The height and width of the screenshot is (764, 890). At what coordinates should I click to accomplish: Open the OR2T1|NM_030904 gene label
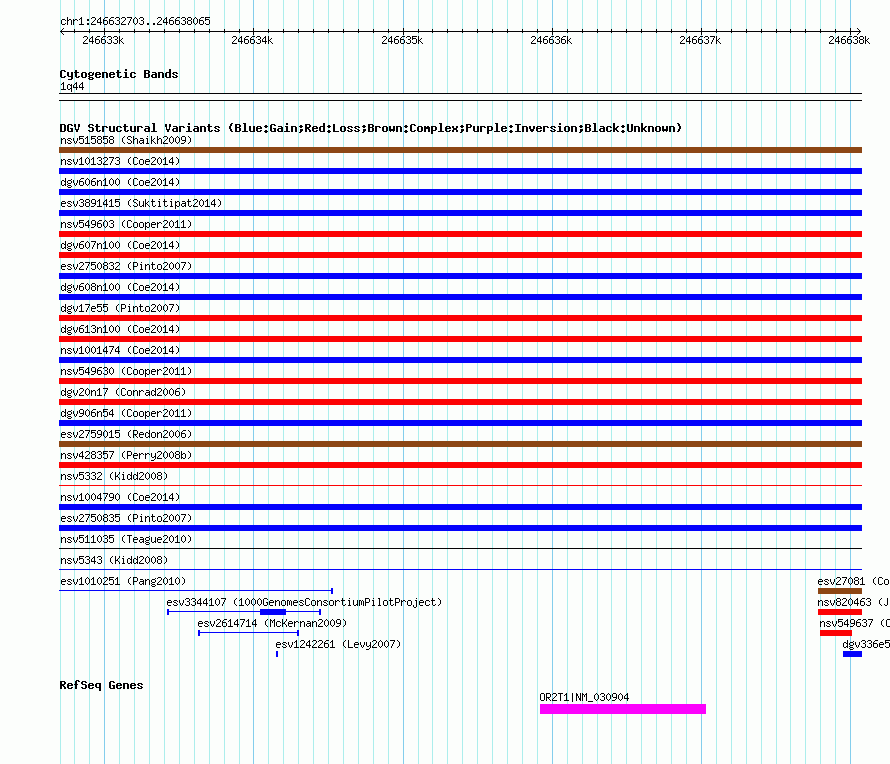(584, 697)
